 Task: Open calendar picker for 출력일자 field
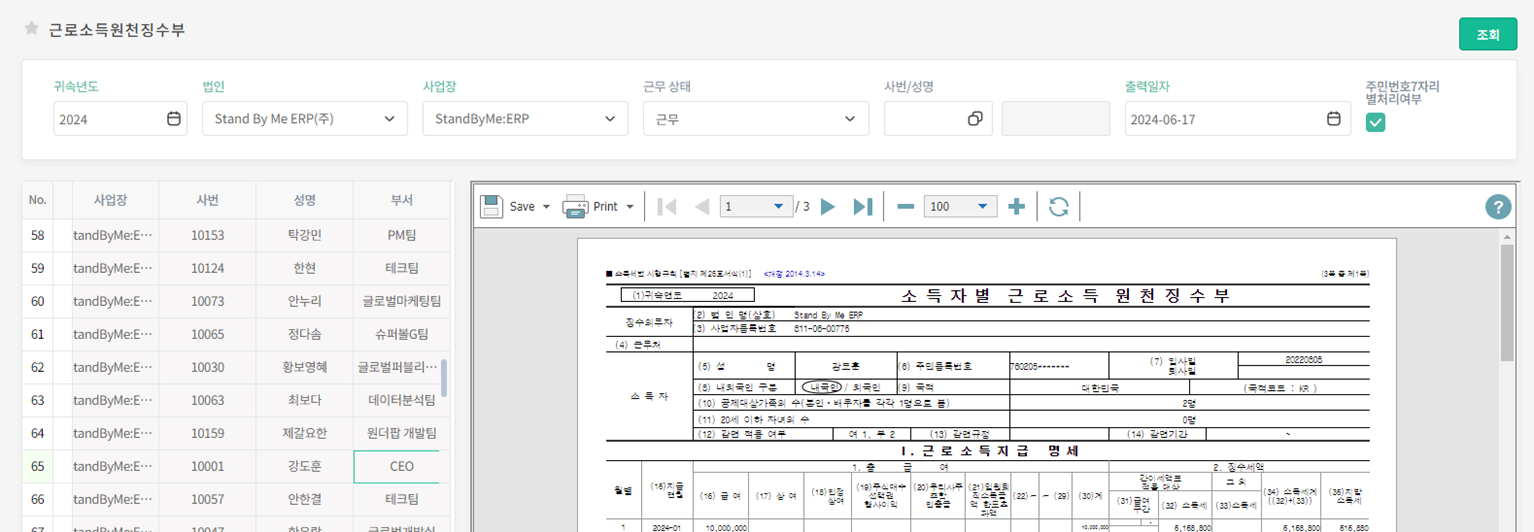point(1333,119)
